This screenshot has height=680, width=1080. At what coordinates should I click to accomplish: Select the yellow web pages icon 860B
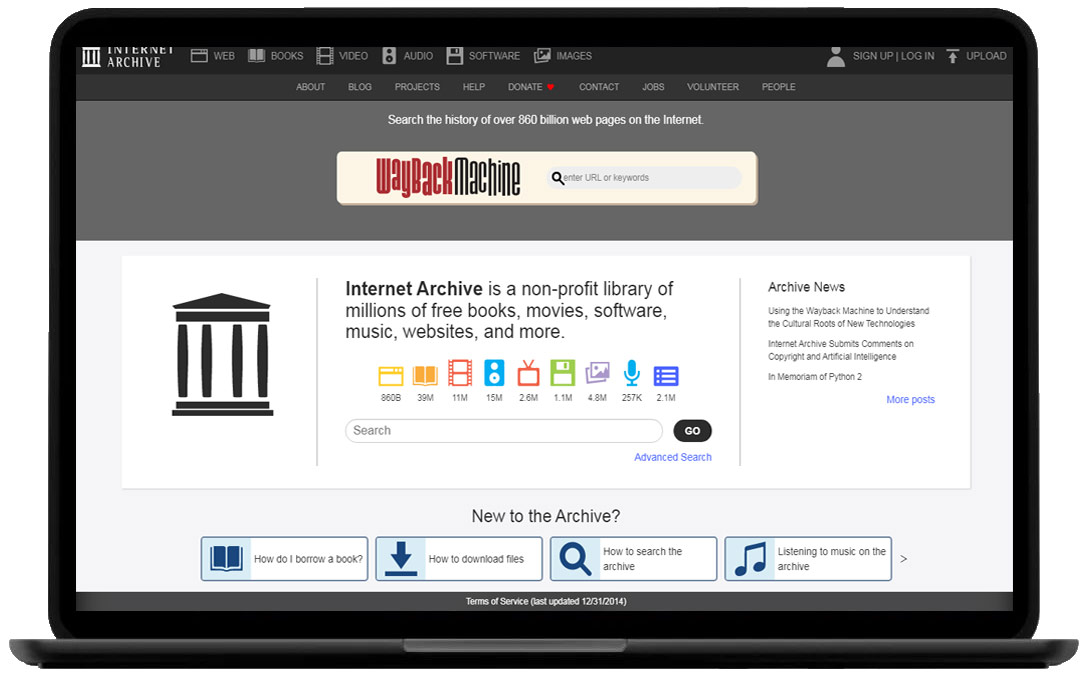(x=391, y=375)
